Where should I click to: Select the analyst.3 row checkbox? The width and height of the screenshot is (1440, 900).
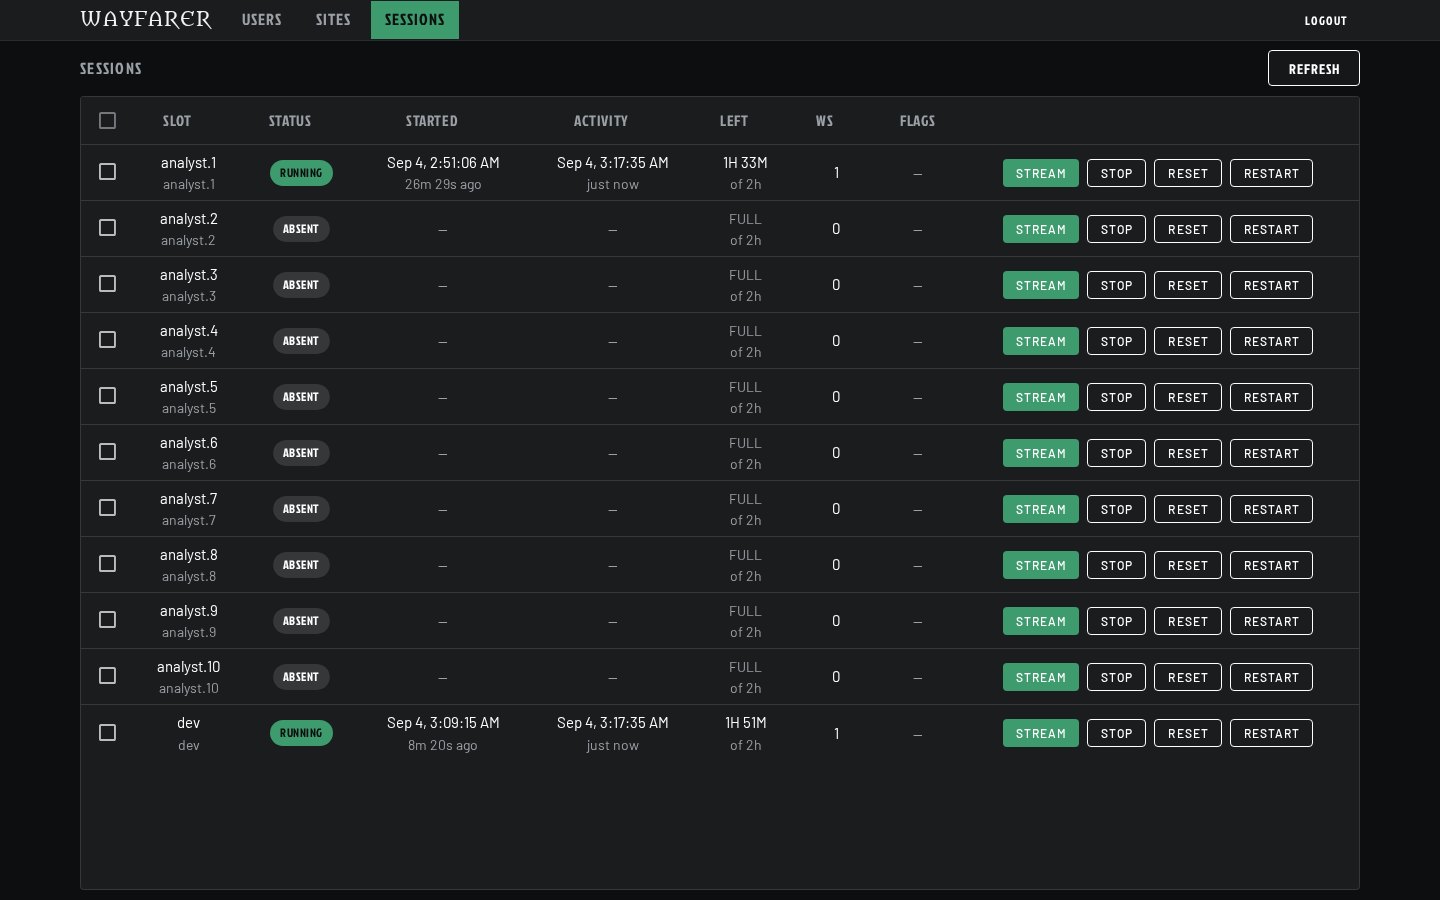click(108, 284)
